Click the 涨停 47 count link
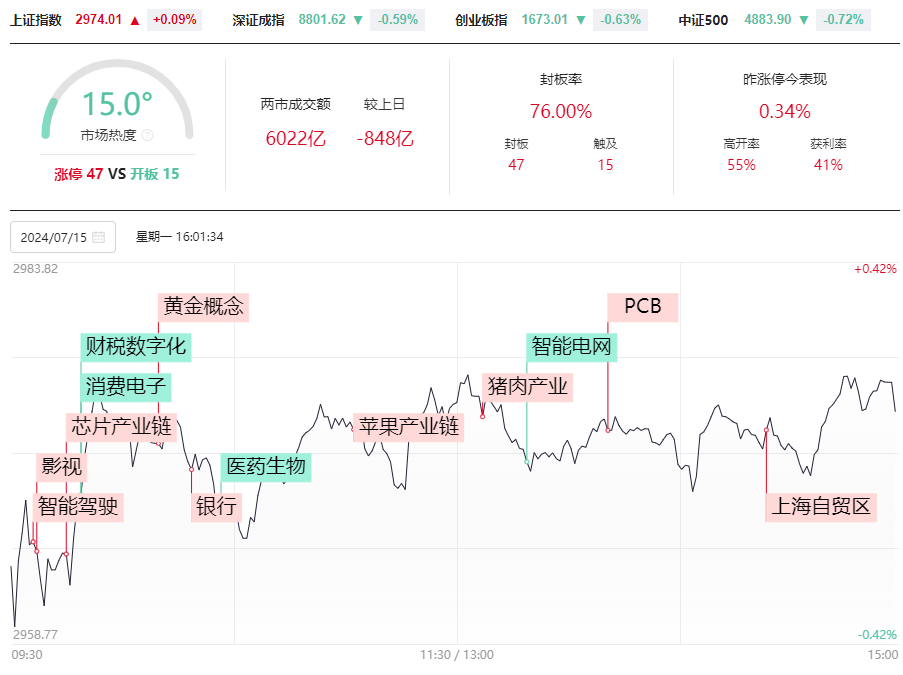This screenshot has height=675, width=903. coord(79,173)
